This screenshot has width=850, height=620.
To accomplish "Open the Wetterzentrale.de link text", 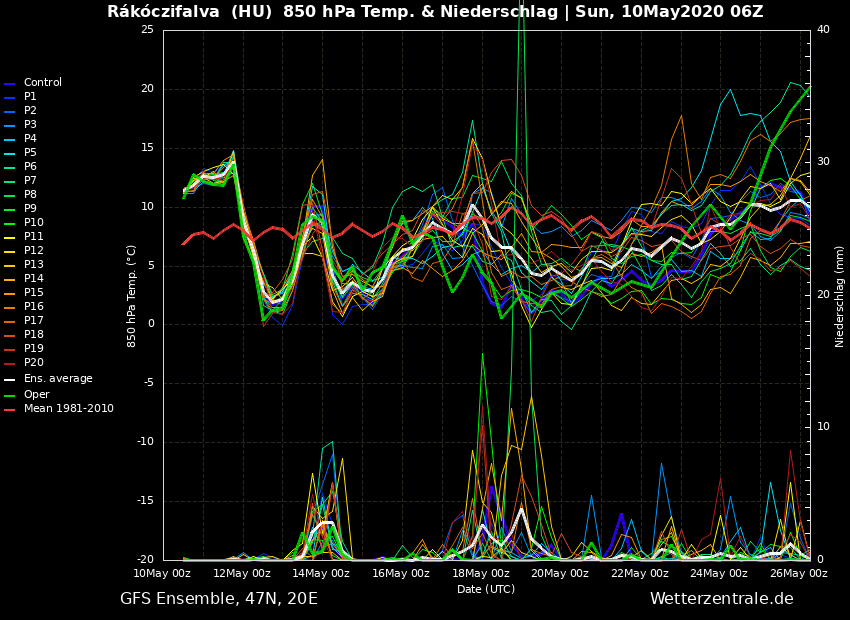I will point(721,599).
